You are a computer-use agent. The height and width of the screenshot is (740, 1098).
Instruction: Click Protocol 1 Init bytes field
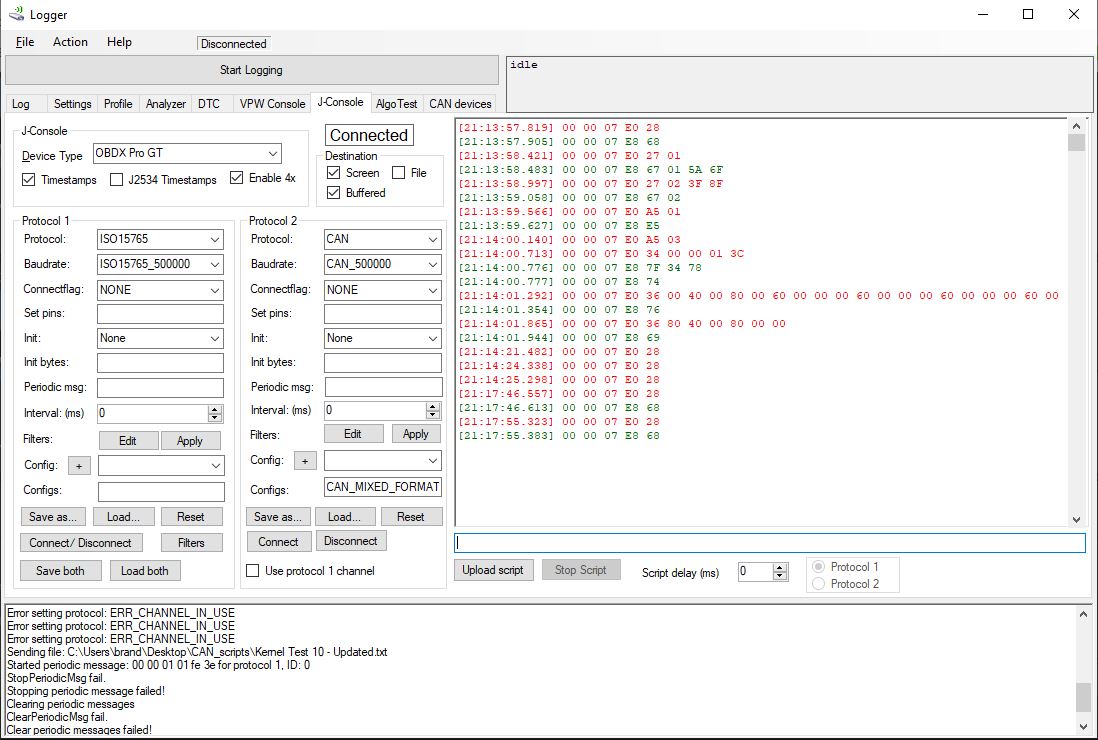click(160, 363)
